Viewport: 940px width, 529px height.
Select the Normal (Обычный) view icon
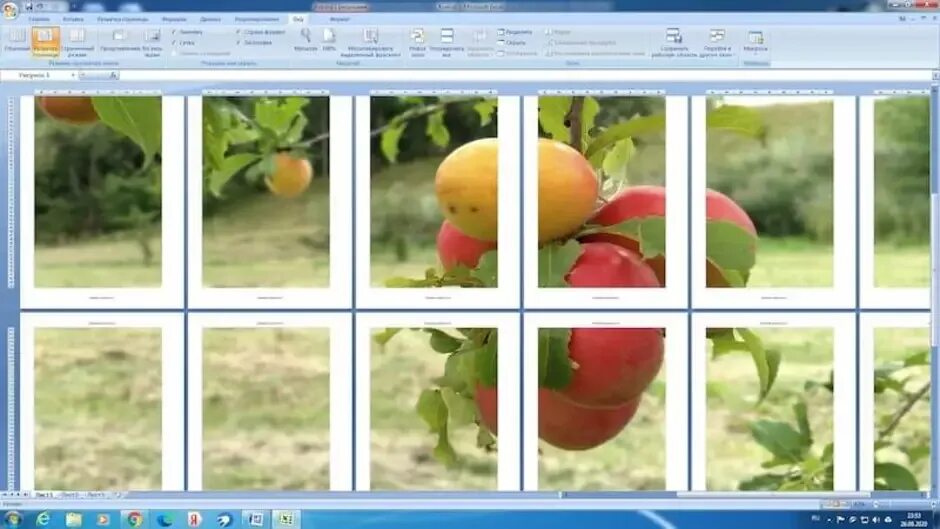(17, 41)
